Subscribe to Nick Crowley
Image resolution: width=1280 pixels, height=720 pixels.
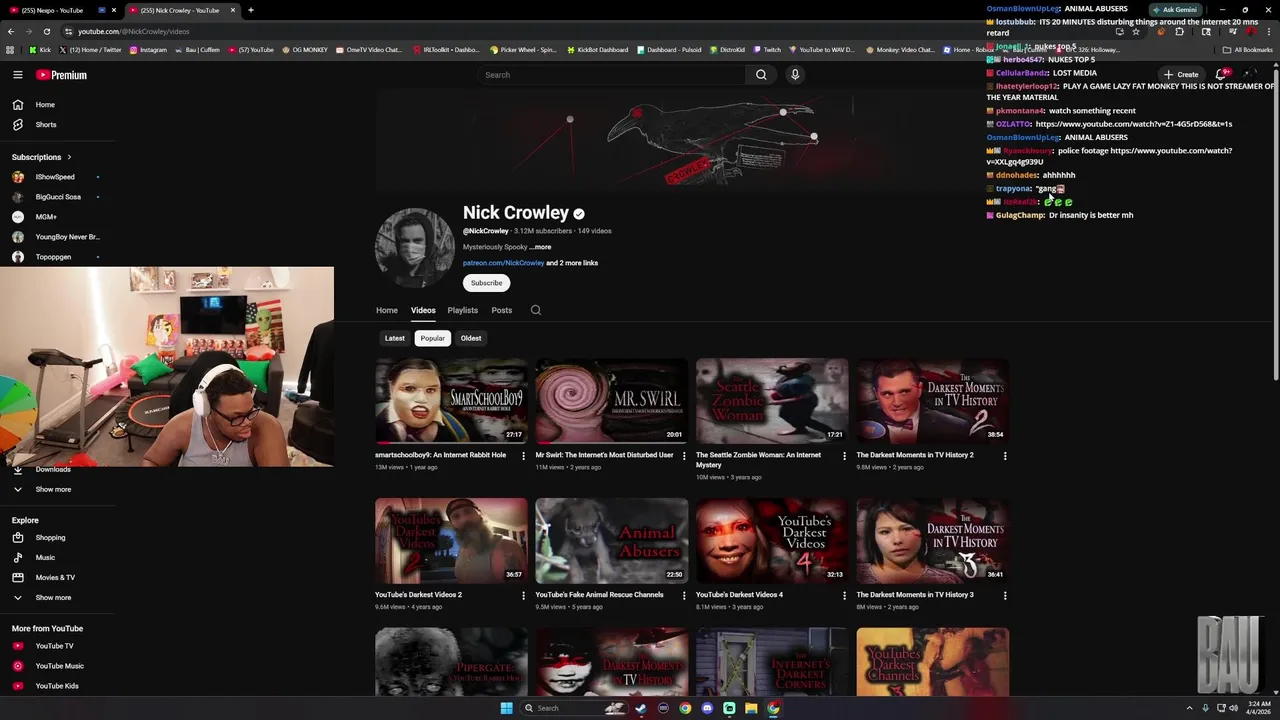pyautogui.click(x=487, y=283)
